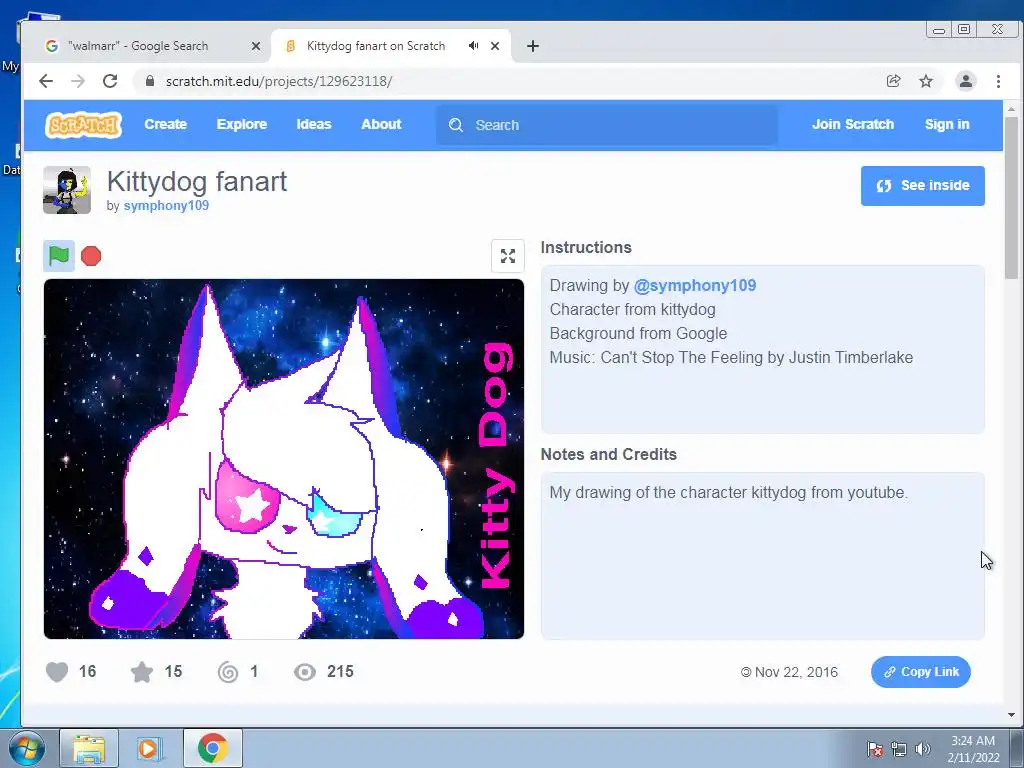The height and width of the screenshot is (768, 1024).
Task: Click the share page icon
Action: pos(893,81)
